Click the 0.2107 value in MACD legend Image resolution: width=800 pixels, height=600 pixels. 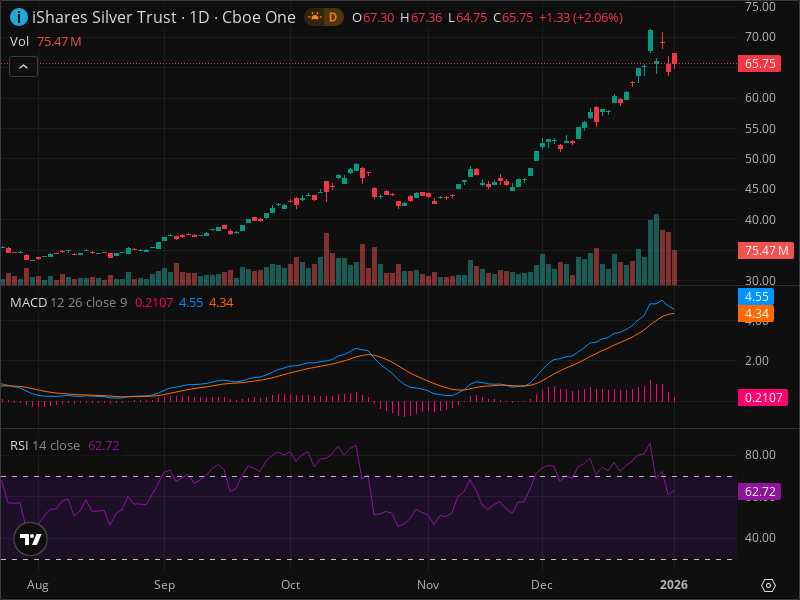154,303
